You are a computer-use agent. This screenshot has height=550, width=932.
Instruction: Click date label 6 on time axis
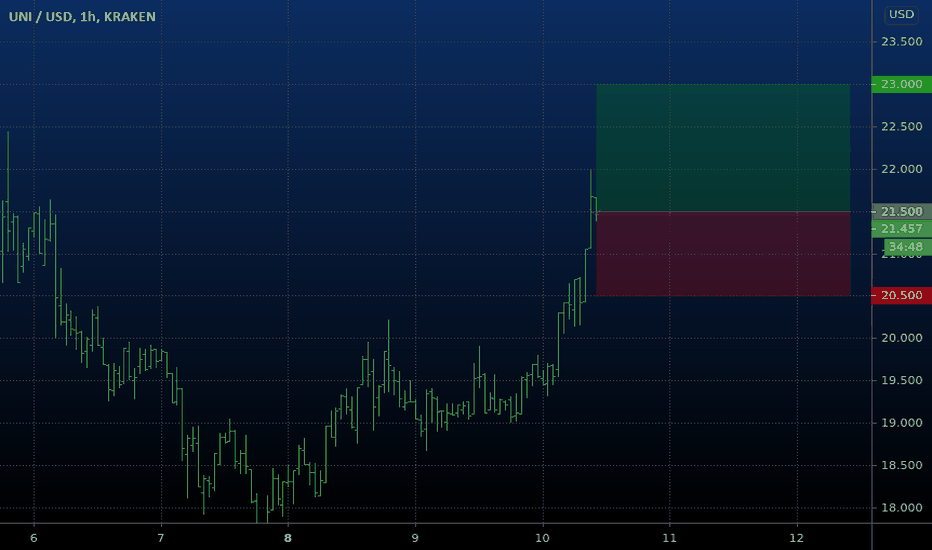pyautogui.click(x=34, y=538)
